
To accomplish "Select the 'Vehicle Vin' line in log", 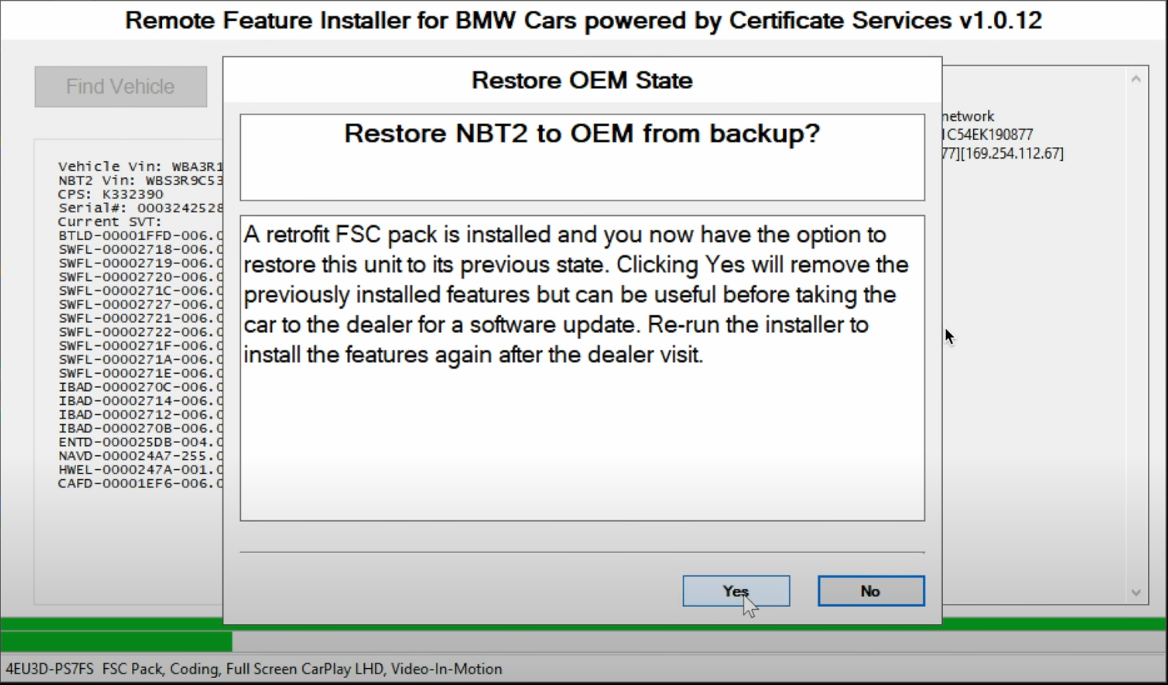I will coord(141,167).
